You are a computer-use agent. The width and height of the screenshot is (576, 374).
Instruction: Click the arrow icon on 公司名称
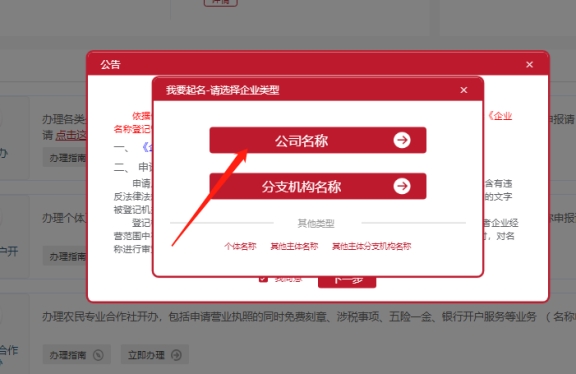[402, 140]
